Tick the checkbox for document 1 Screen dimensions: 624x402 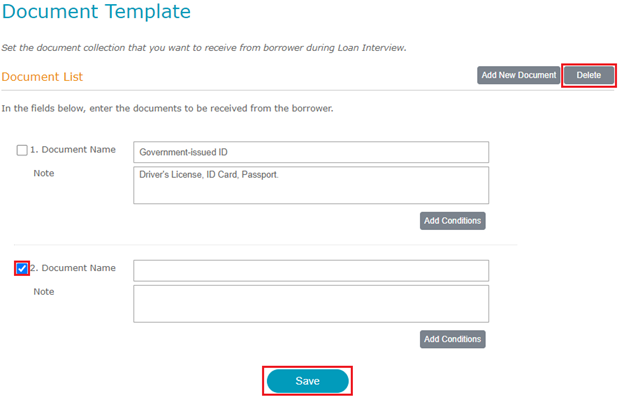22,151
